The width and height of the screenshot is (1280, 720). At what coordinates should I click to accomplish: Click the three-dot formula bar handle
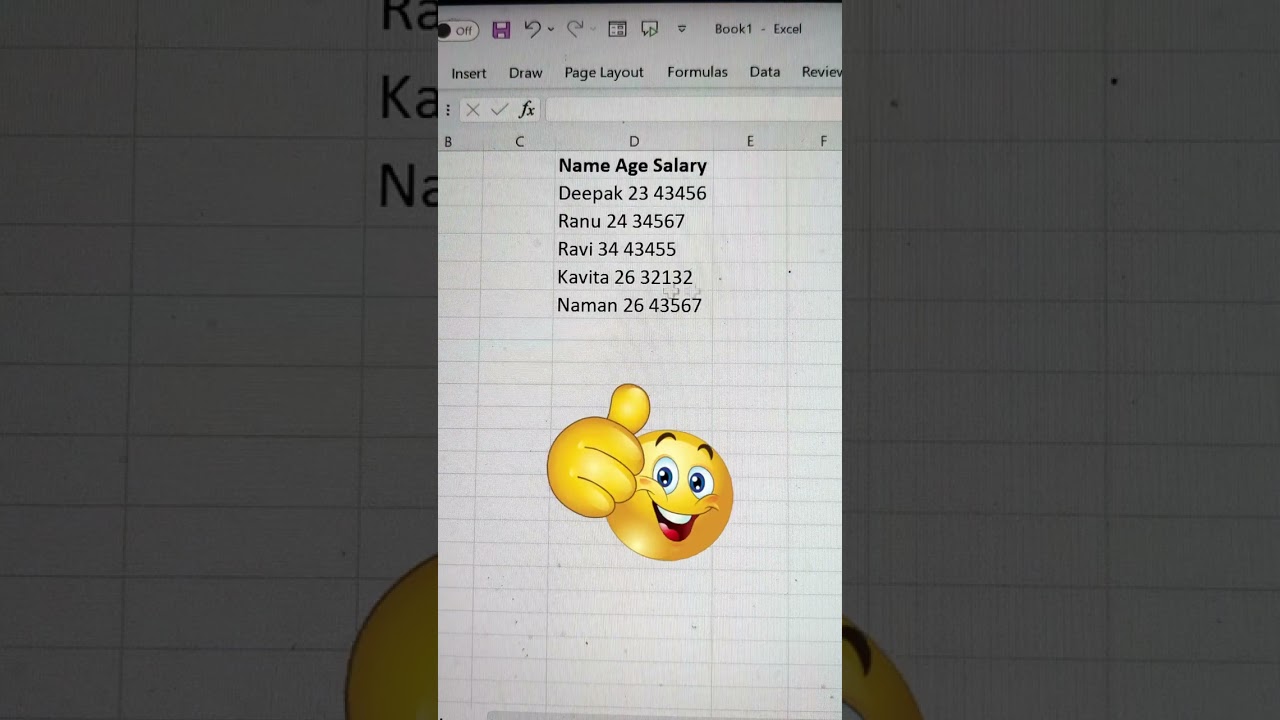pos(448,110)
